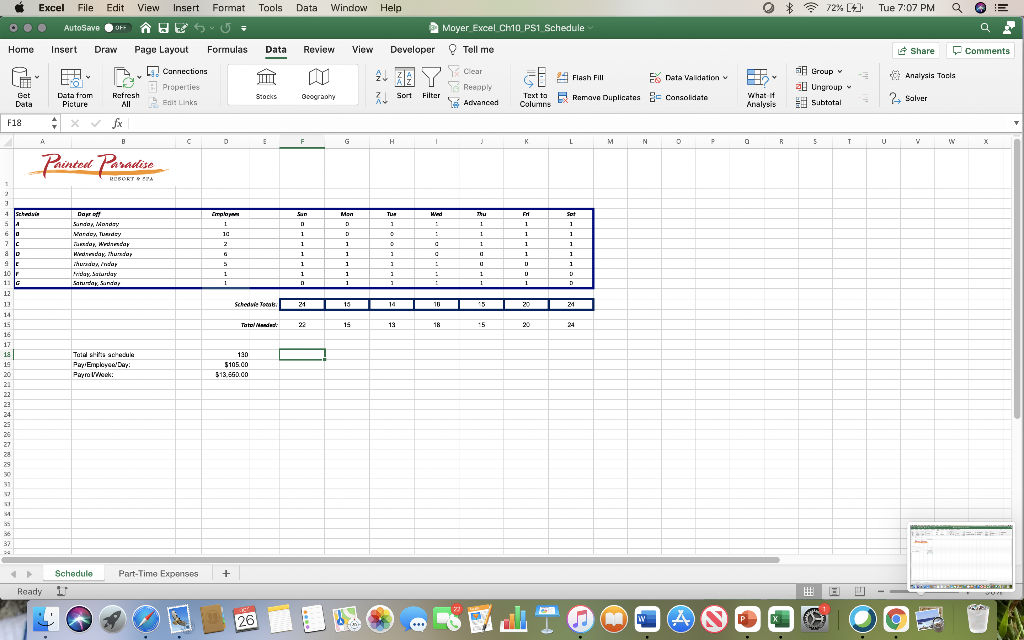This screenshot has height=640, width=1024.
Task: Click the formula bar fx icon
Action: point(118,123)
